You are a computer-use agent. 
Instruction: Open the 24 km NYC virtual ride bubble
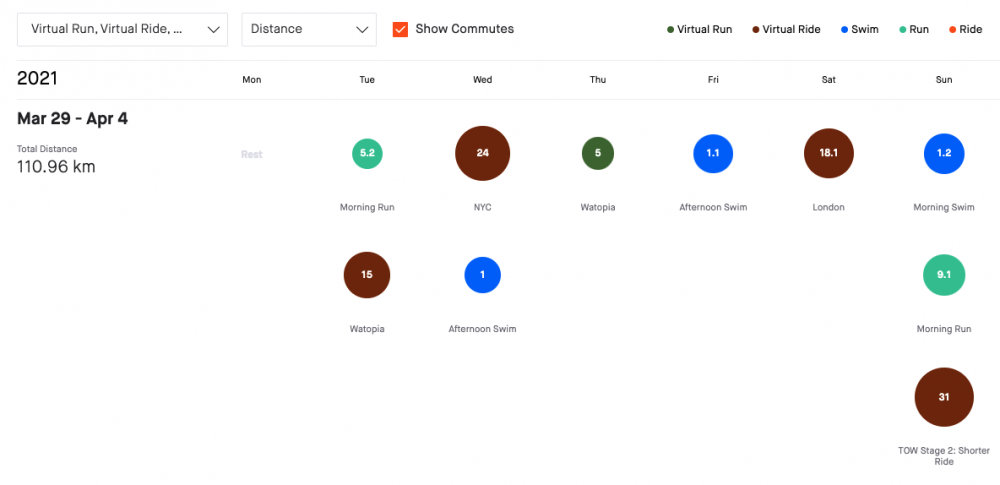coord(482,154)
